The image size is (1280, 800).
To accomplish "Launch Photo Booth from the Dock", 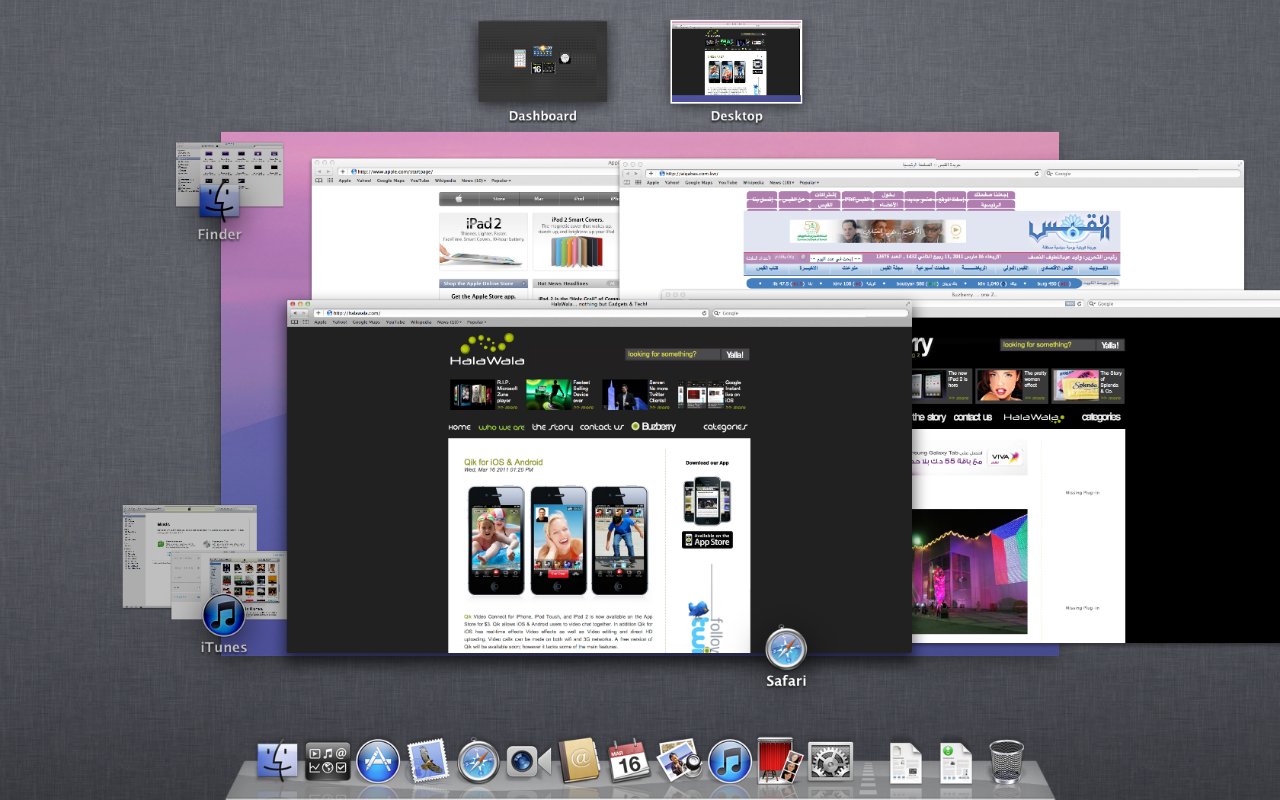I will point(778,762).
